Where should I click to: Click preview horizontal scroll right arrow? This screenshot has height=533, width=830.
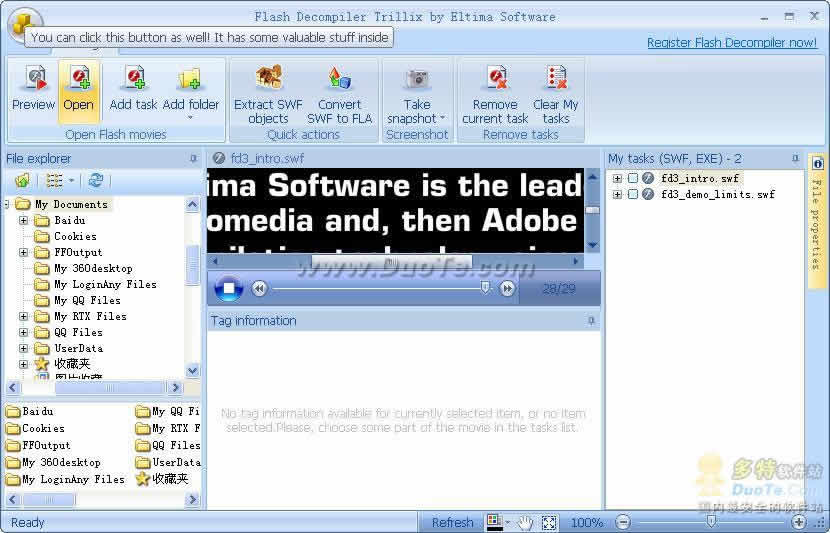pyautogui.click(x=576, y=261)
